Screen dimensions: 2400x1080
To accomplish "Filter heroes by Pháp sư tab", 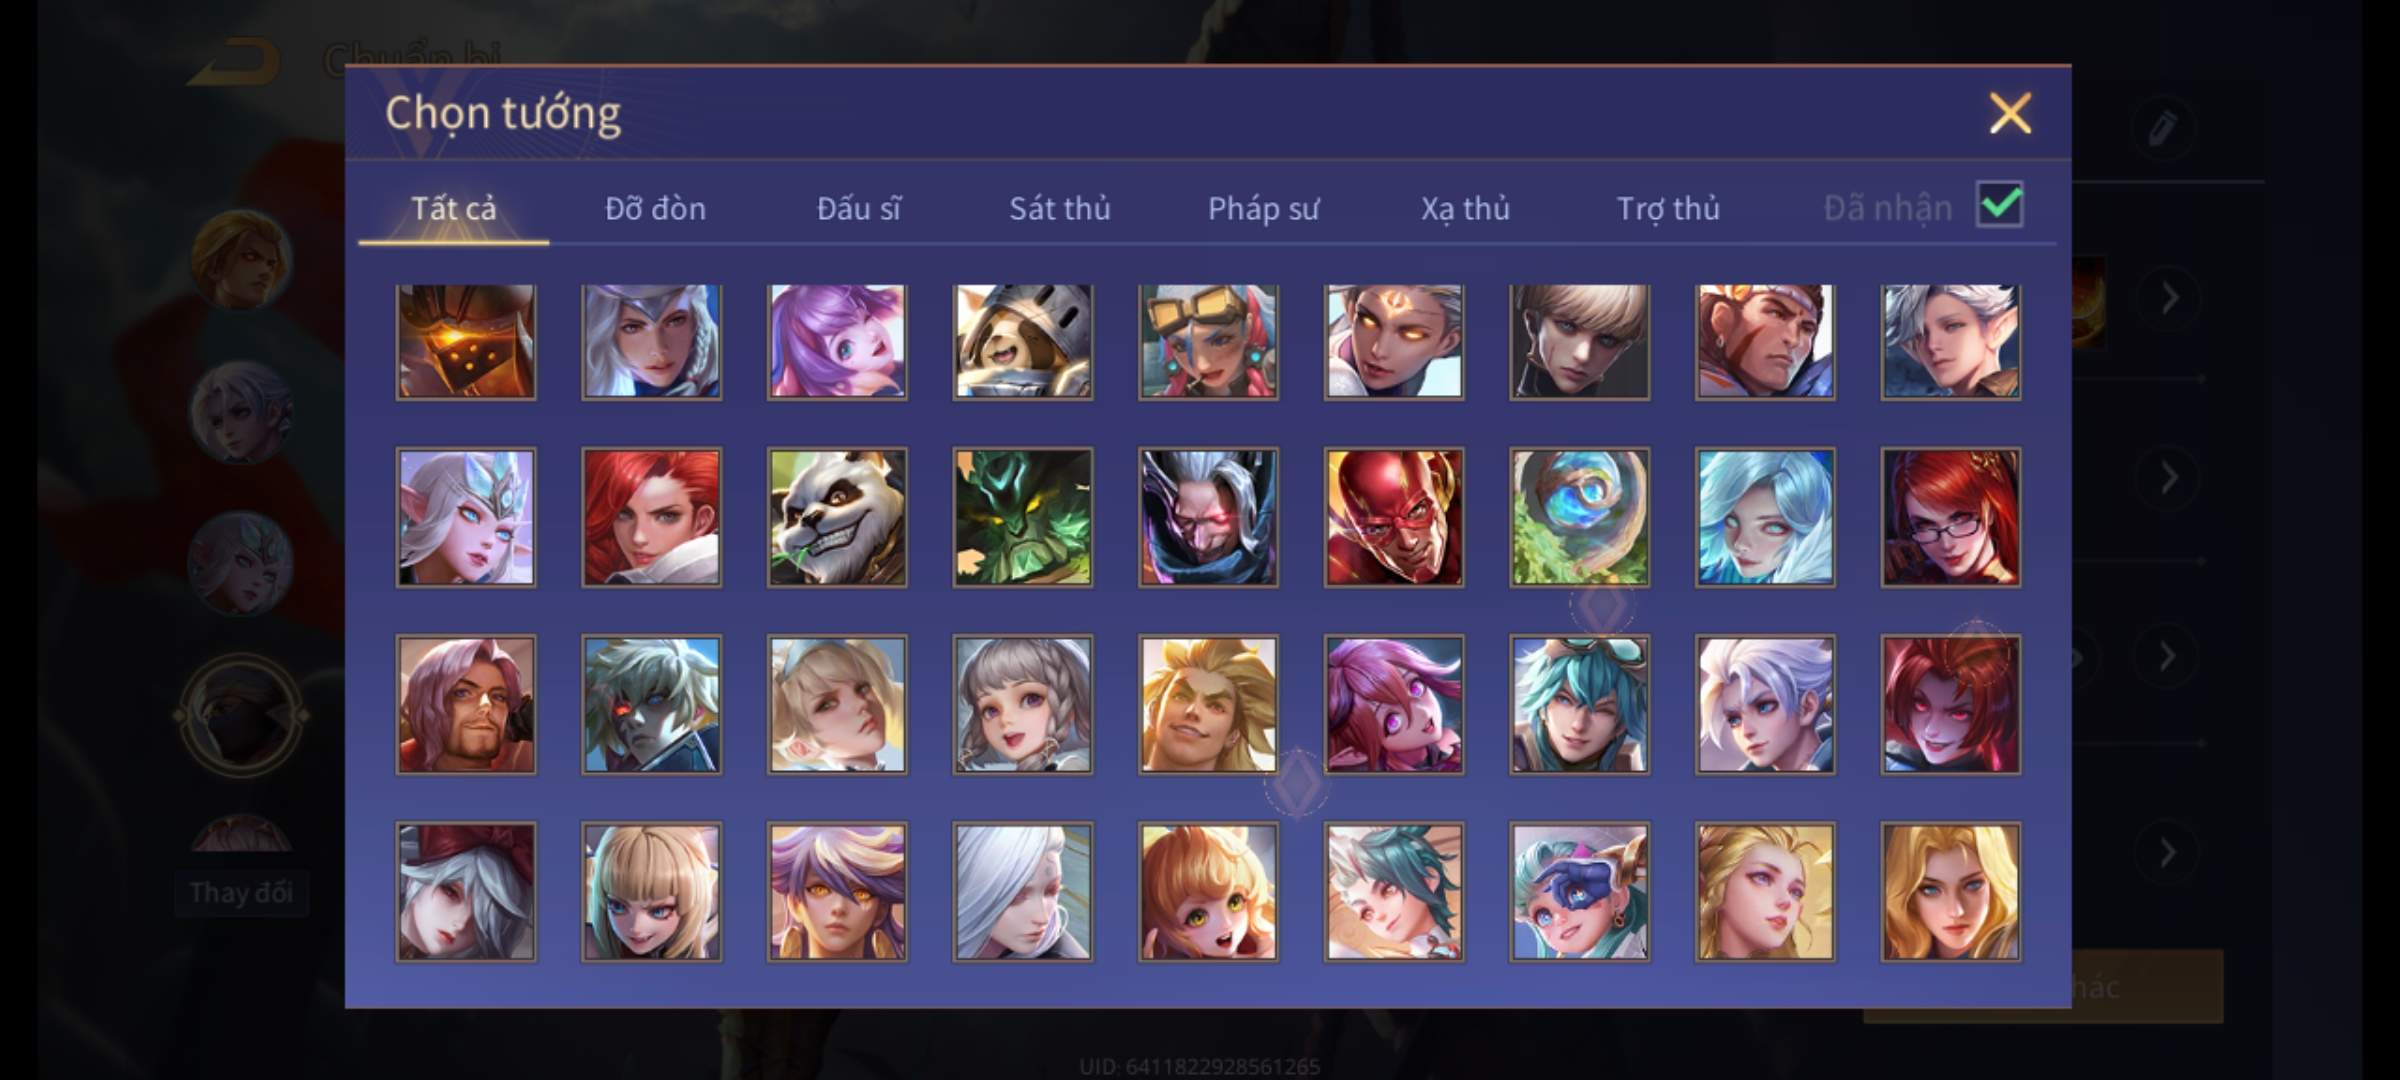I will click(x=1264, y=209).
